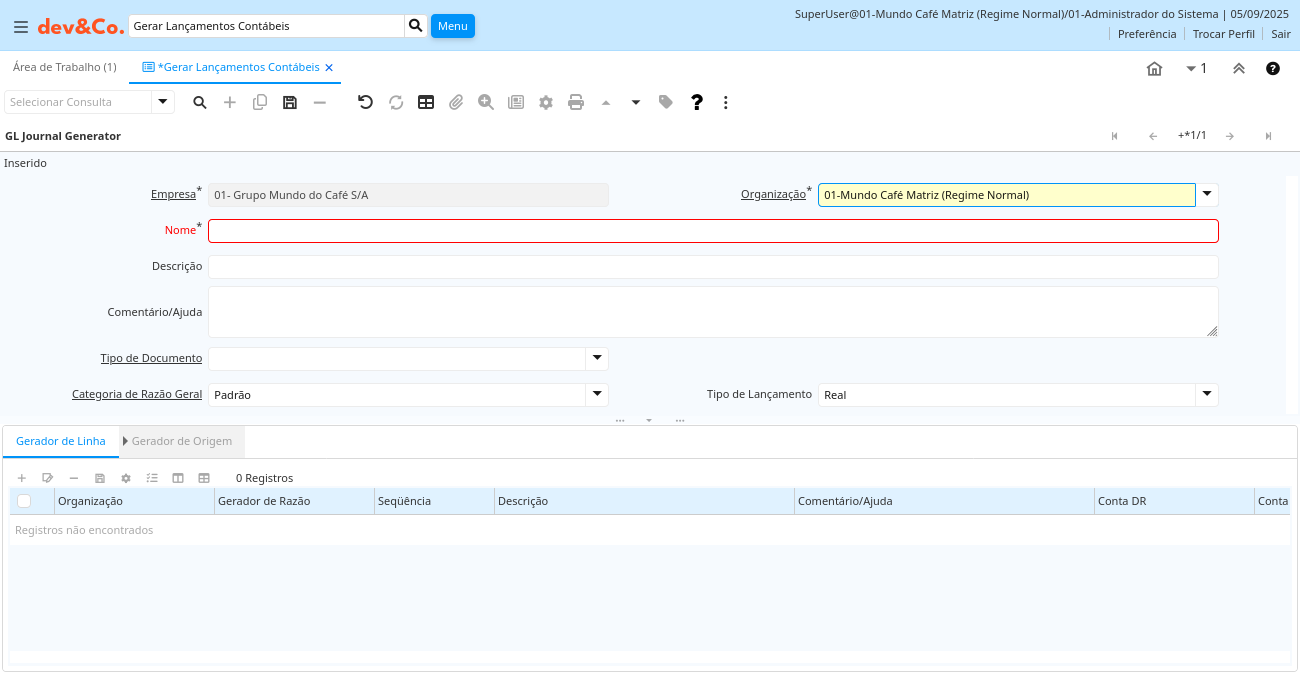Tick the select-all checkbox in grid header

point(24,501)
